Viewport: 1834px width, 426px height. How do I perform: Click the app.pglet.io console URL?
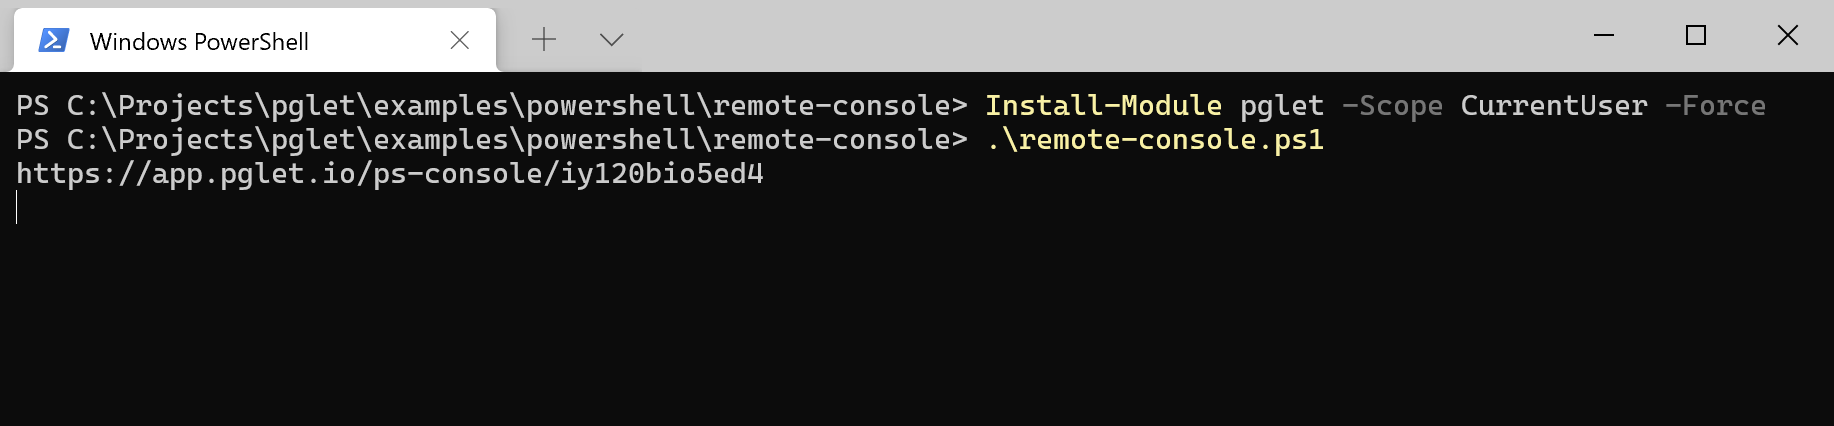[390, 174]
